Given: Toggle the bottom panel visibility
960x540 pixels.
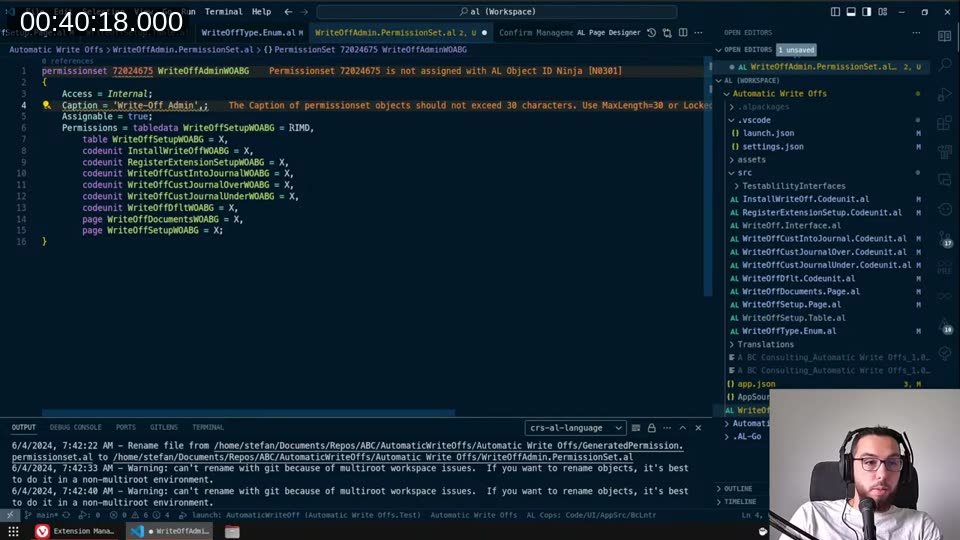Looking at the screenshot, I should point(852,12).
